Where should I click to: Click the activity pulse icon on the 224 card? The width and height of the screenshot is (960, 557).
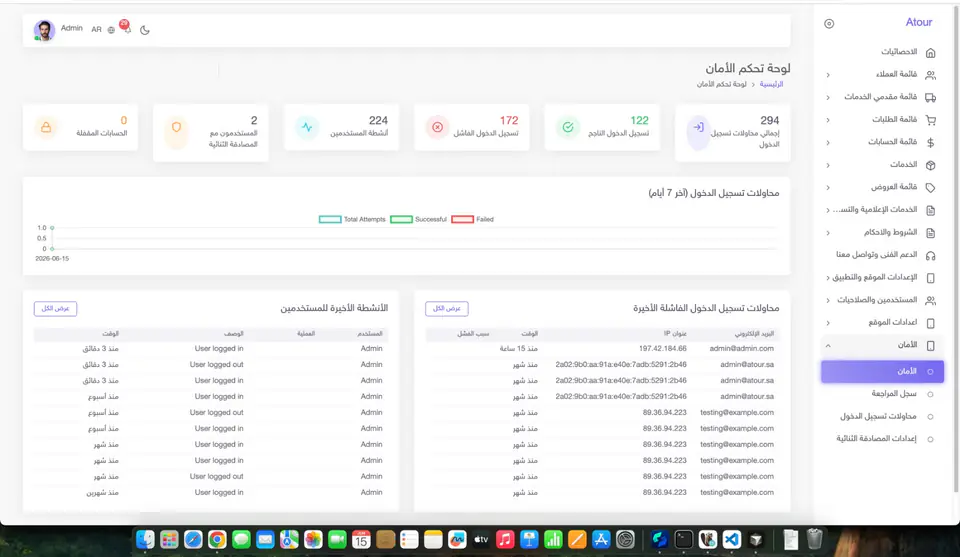[307, 127]
